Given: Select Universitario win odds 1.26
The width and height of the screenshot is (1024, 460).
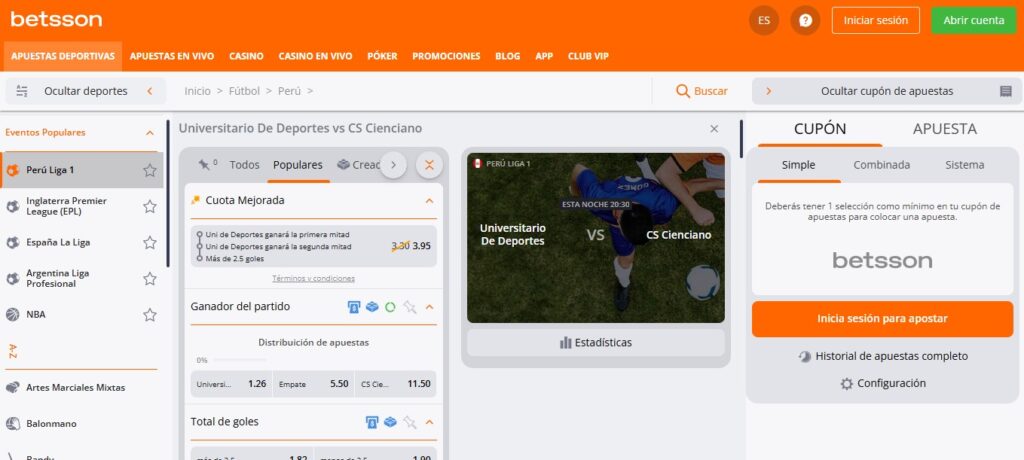Looking at the screenshot, I should click(x=231, y=384).
